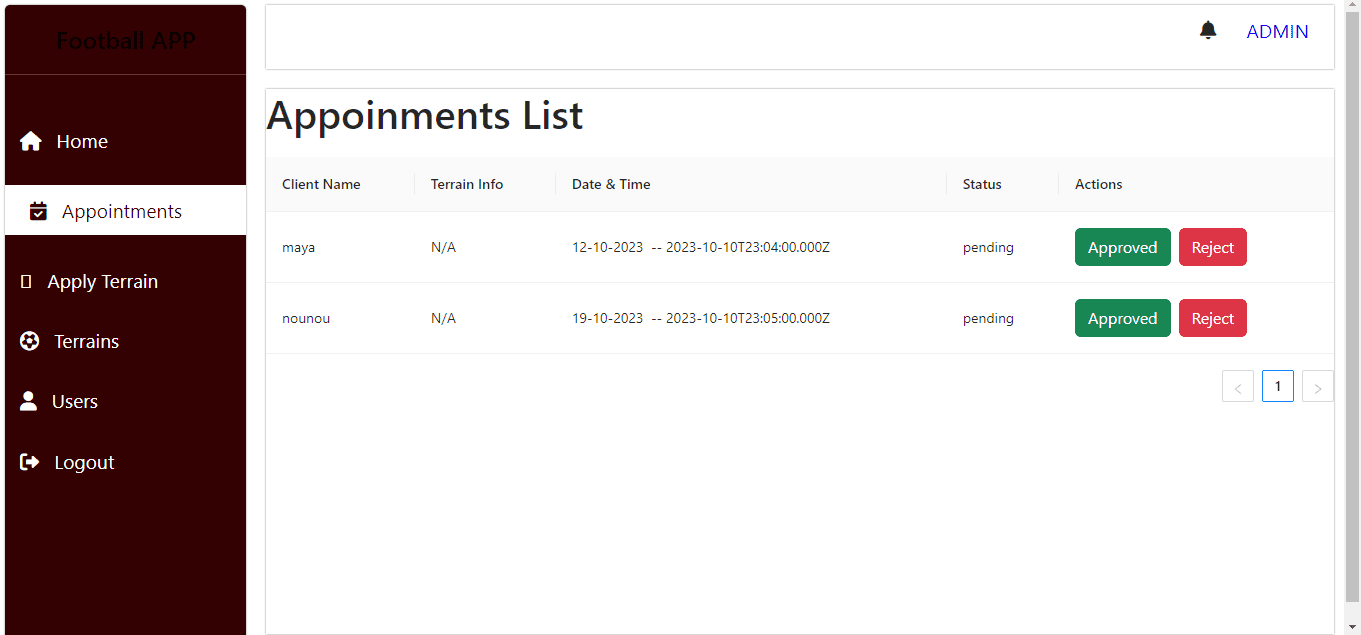Click the Users person icon
Viewport: 1361px width, 635px height.
click(29, 401)
